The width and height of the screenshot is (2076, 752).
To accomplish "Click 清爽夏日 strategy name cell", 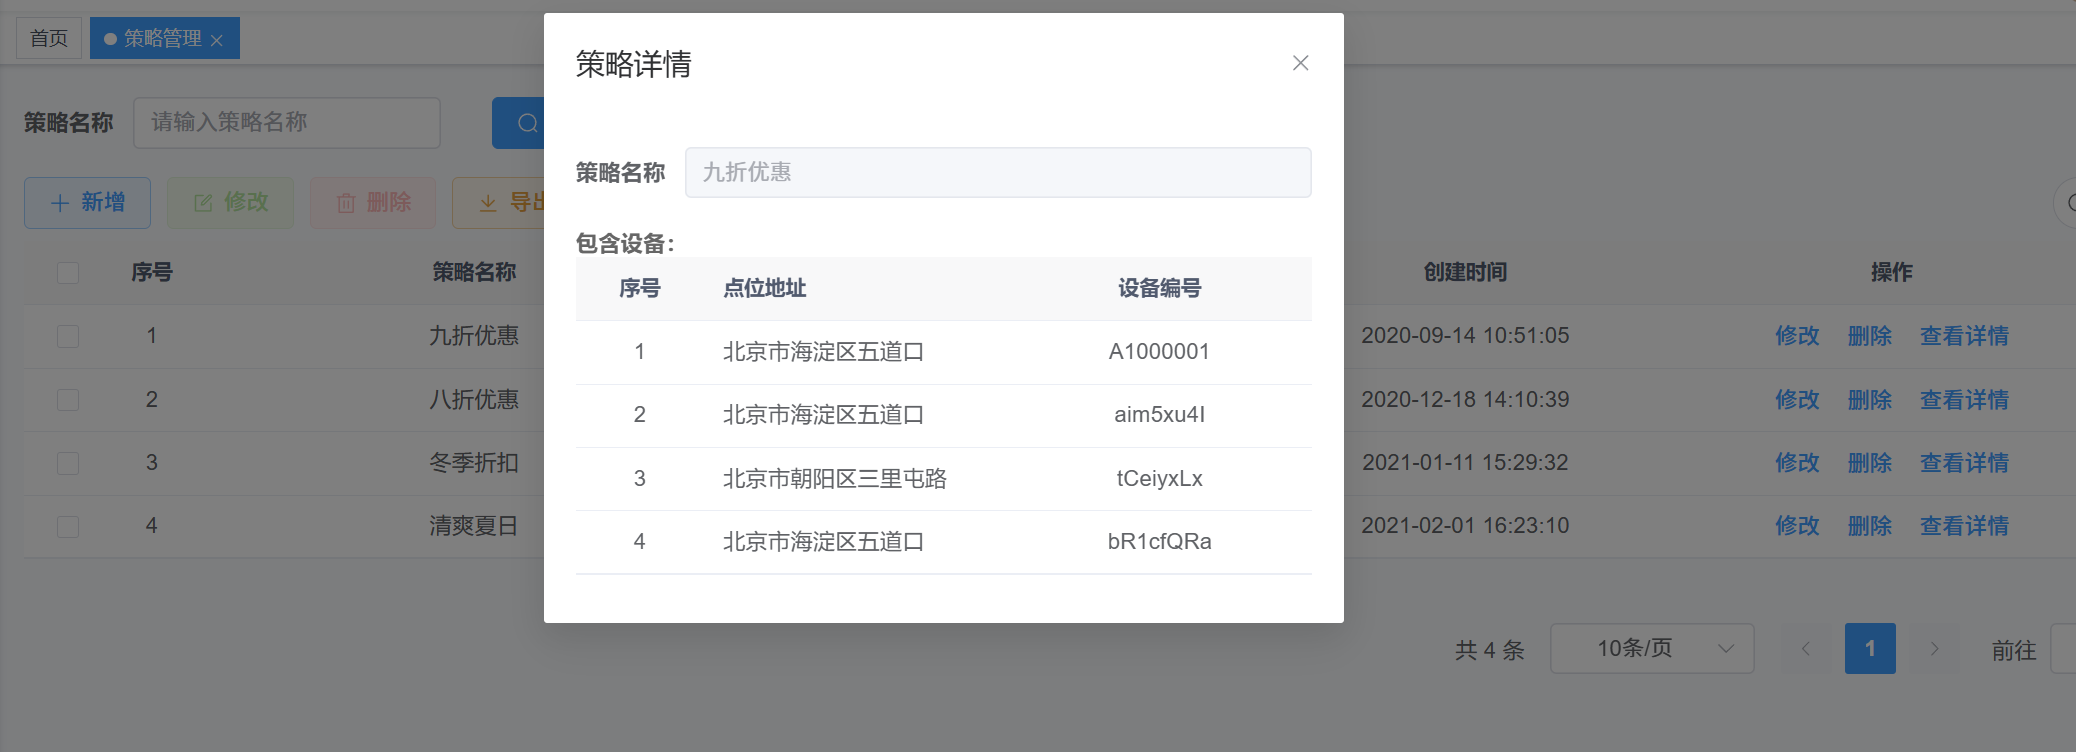I will point(474,526).
